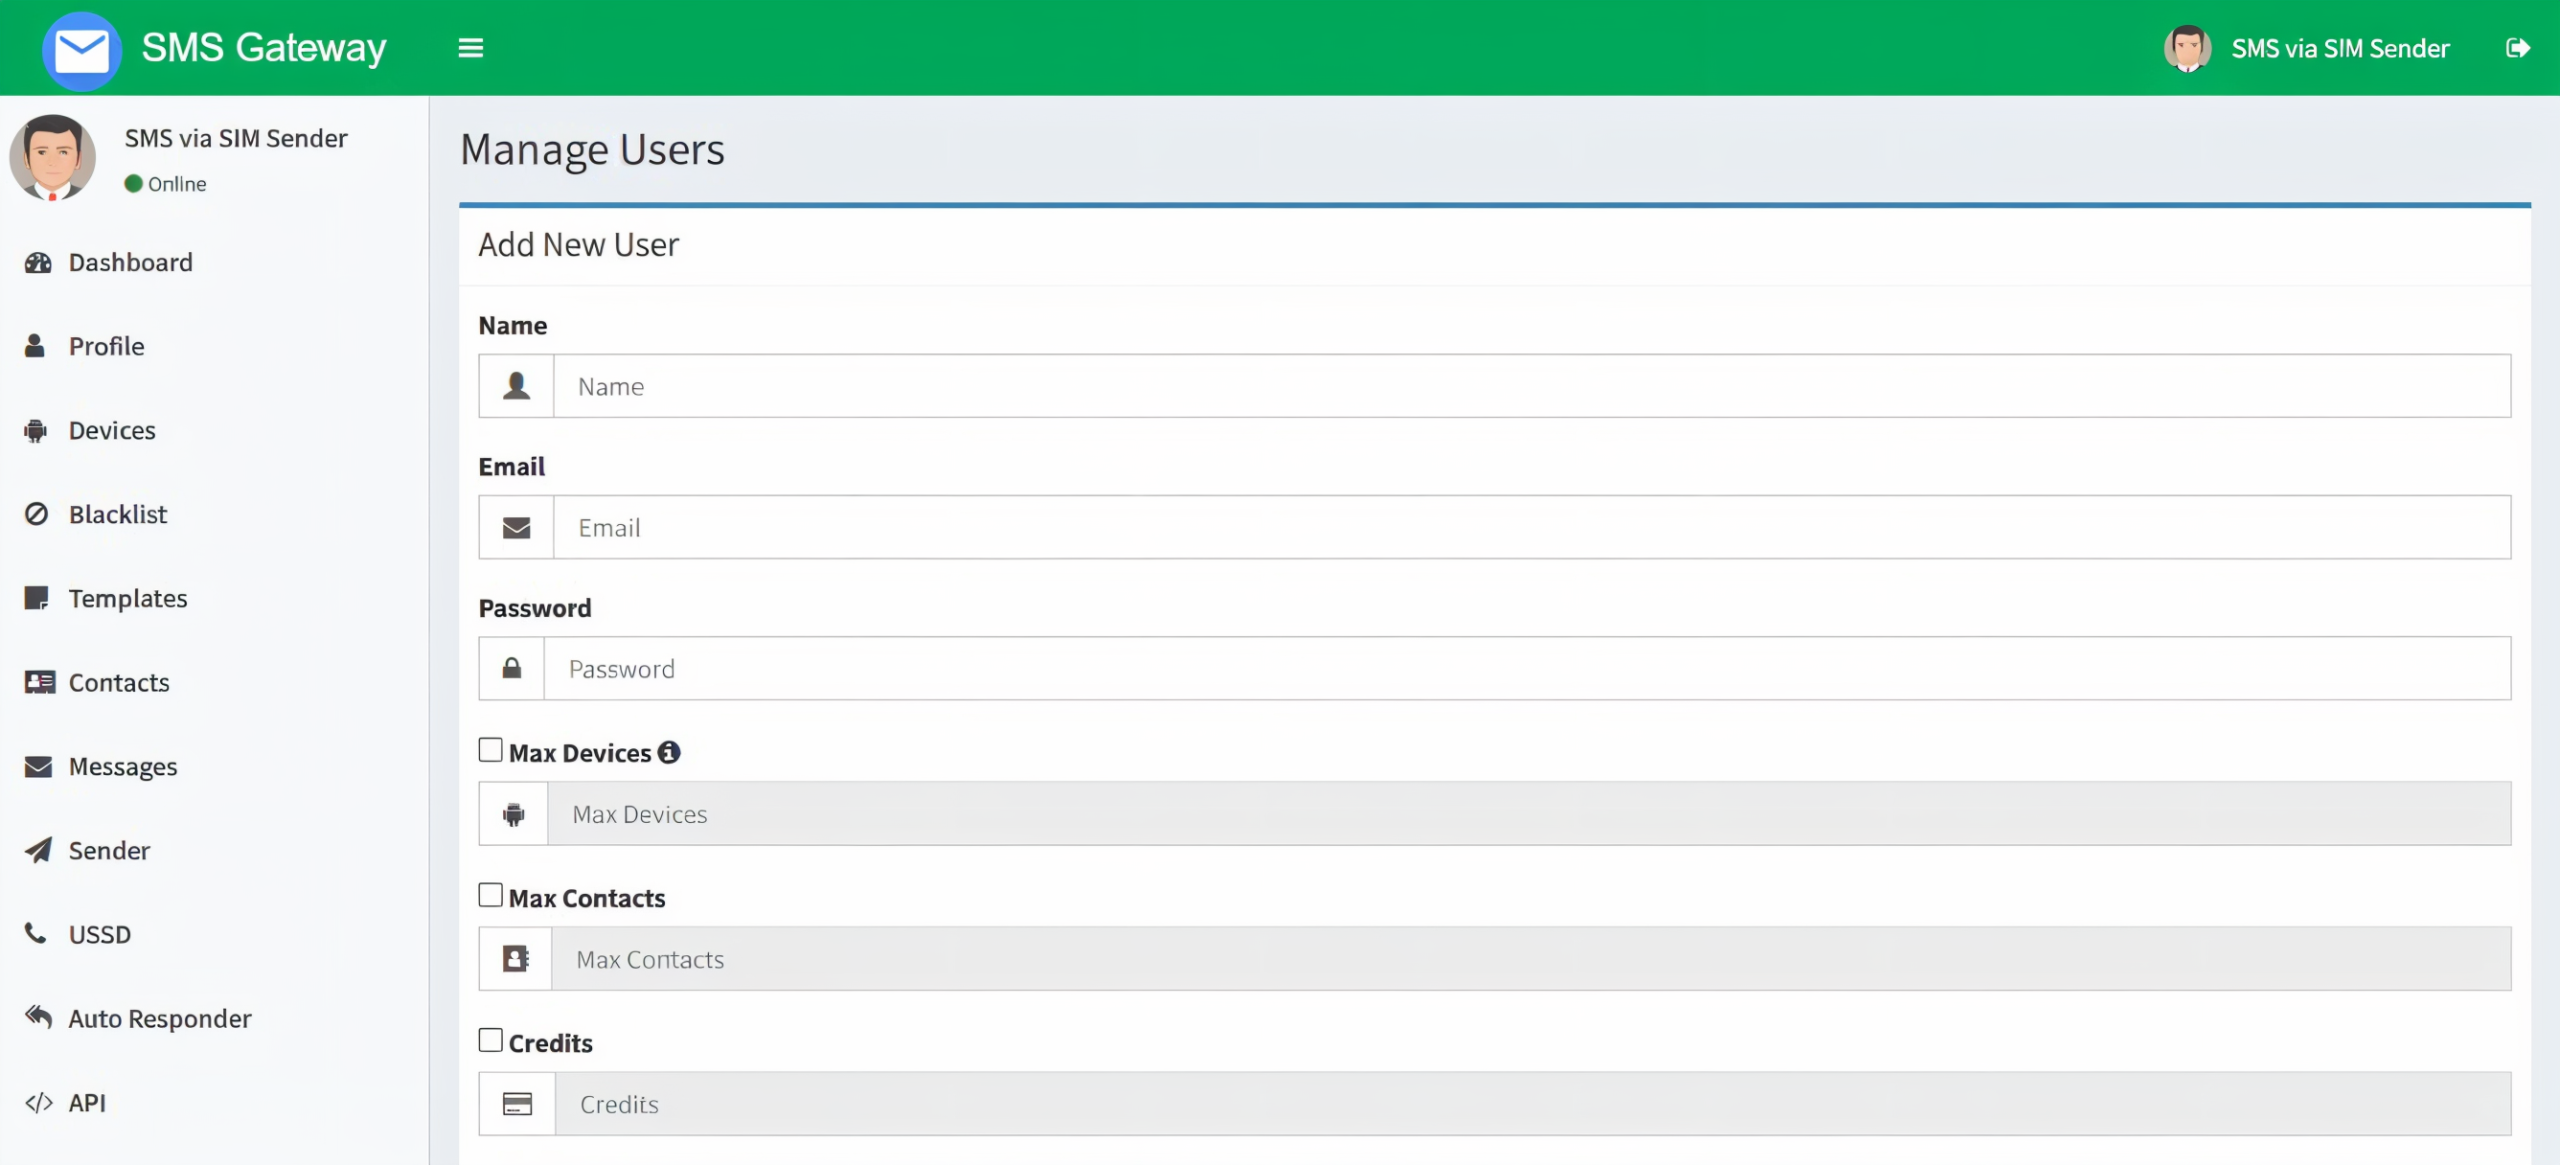2560x1165 pixels.
Task: Open the Dashboard menu item
Action: pos(130,262)
